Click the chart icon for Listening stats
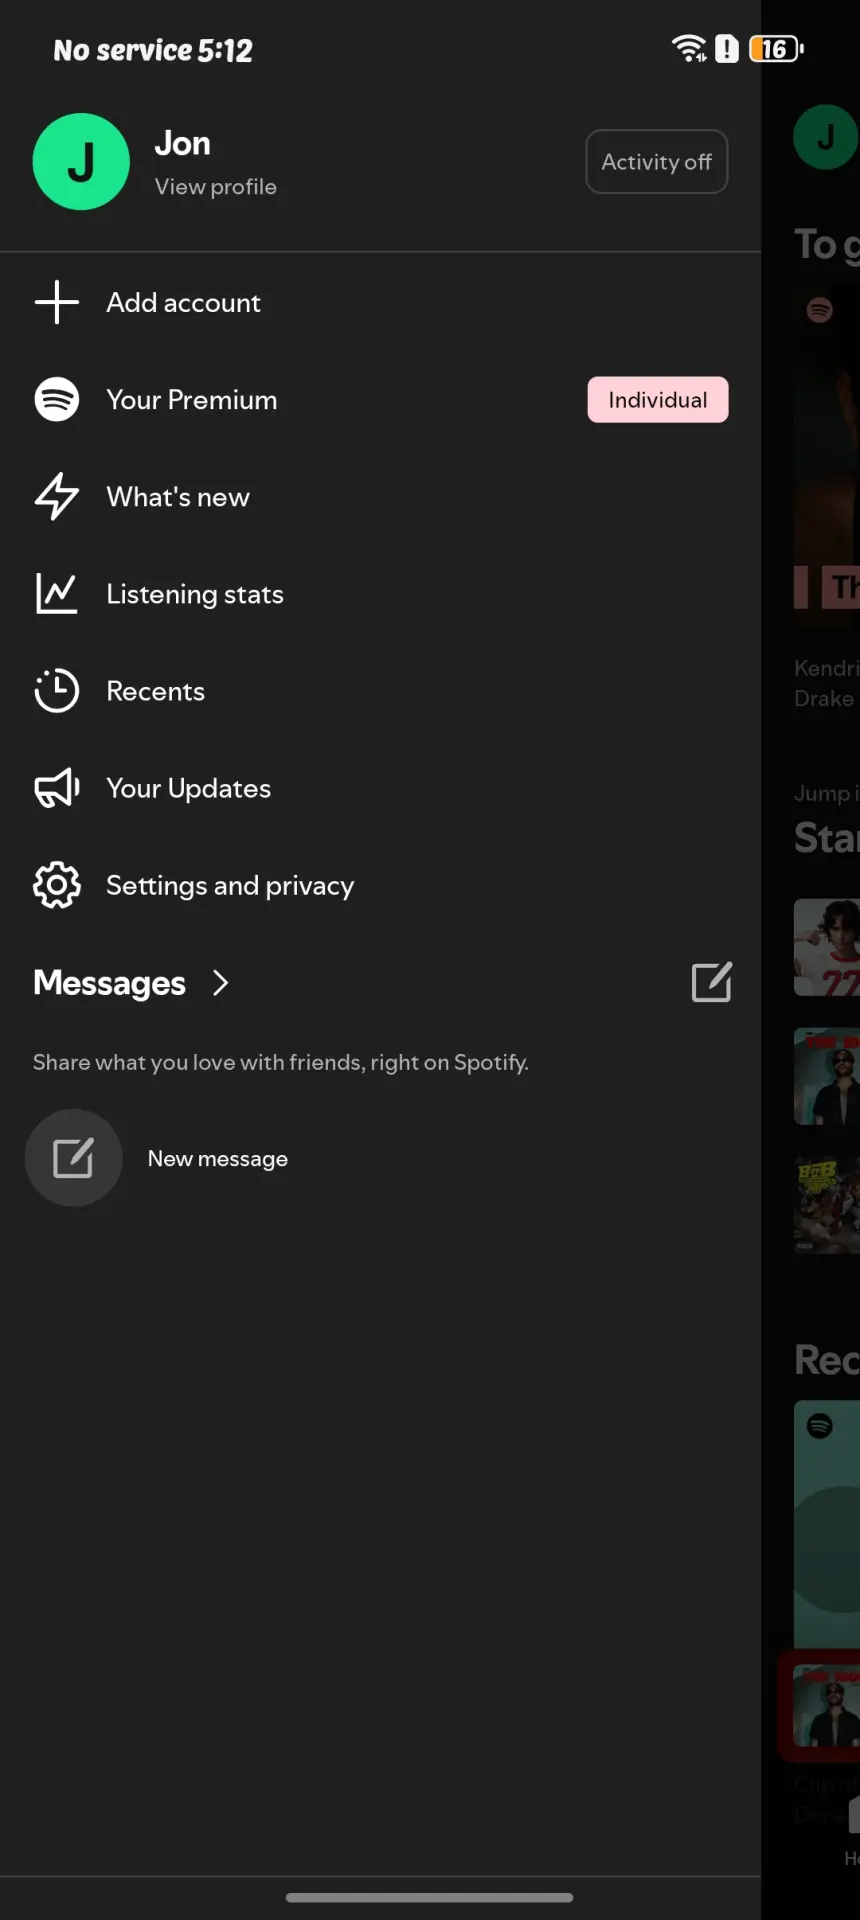Screen dimensions: 860x1920 57,593
